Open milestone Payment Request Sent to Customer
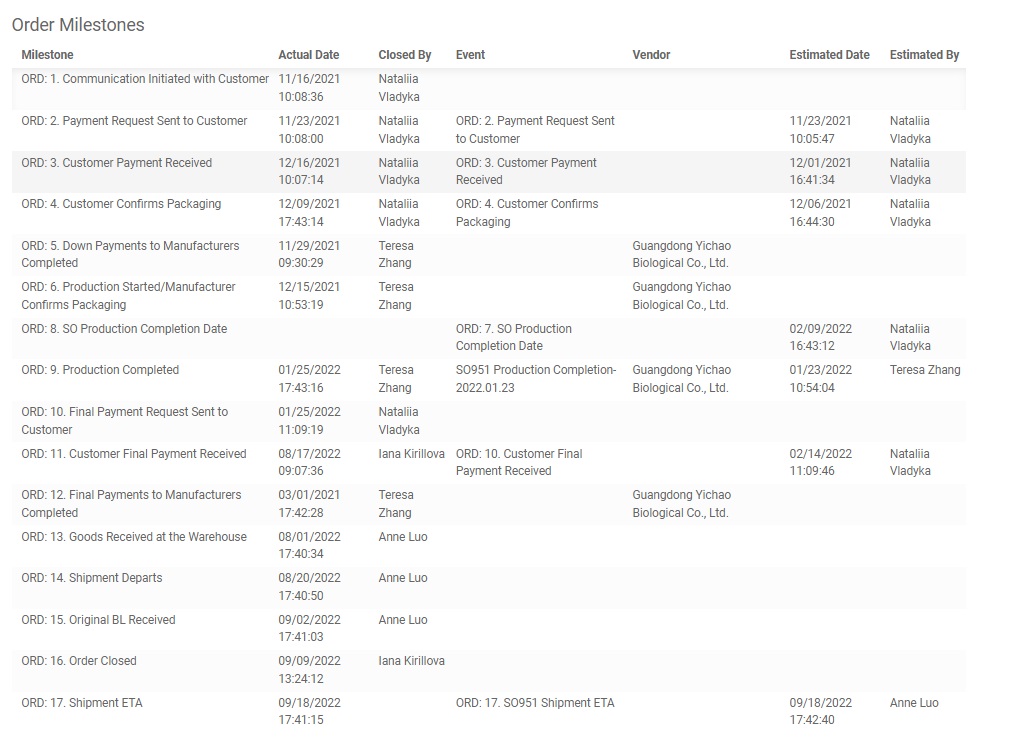 pyautogui.click(x=134, y=121)
